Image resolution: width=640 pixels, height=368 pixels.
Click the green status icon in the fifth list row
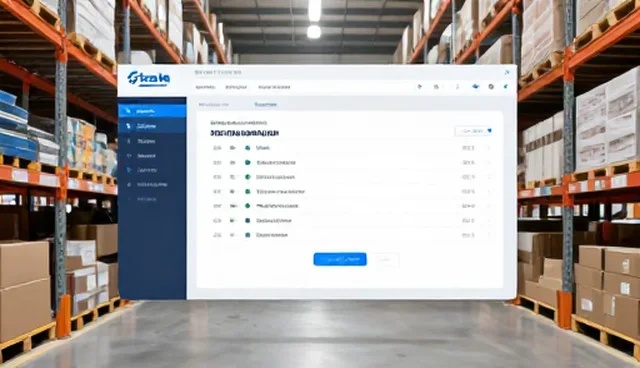(x=247, y=206)
